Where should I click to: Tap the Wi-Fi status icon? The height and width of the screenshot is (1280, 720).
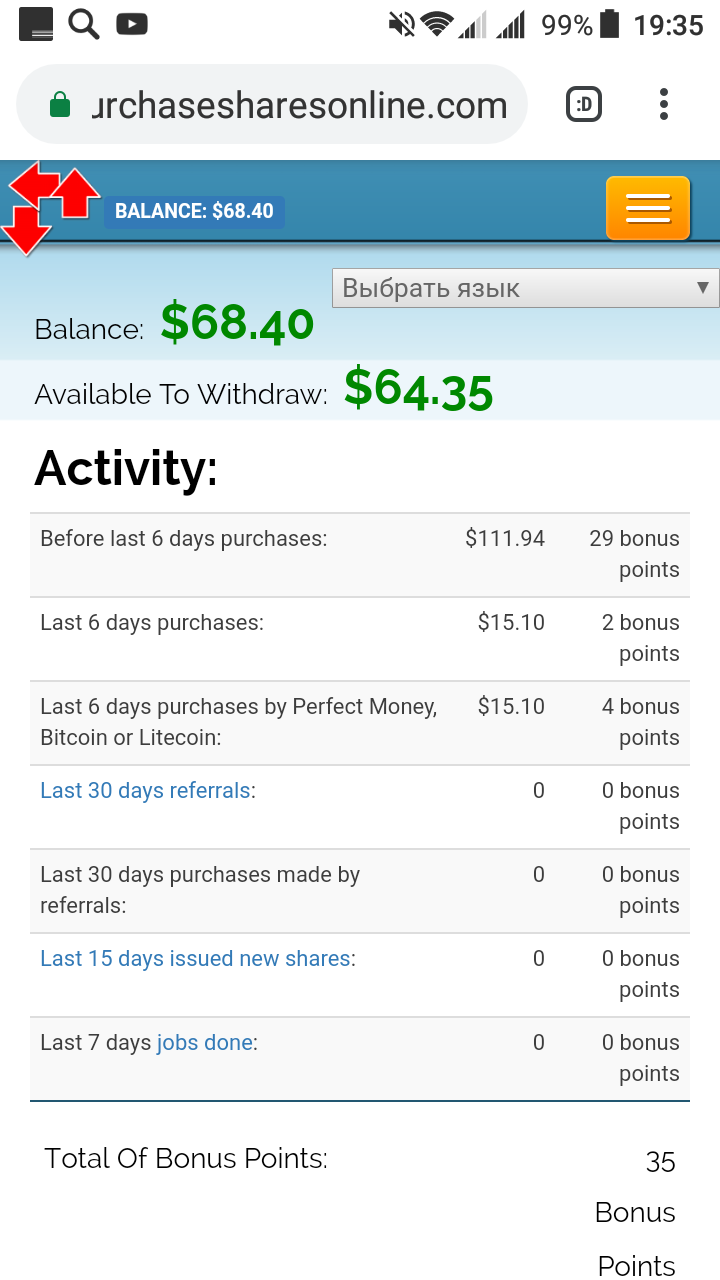coord(436,24)
